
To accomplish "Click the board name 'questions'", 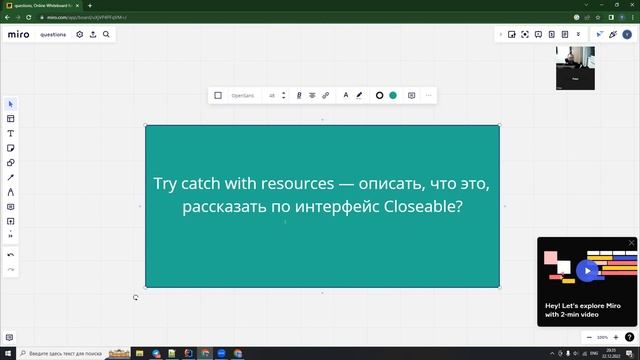I will pos(53,35).
